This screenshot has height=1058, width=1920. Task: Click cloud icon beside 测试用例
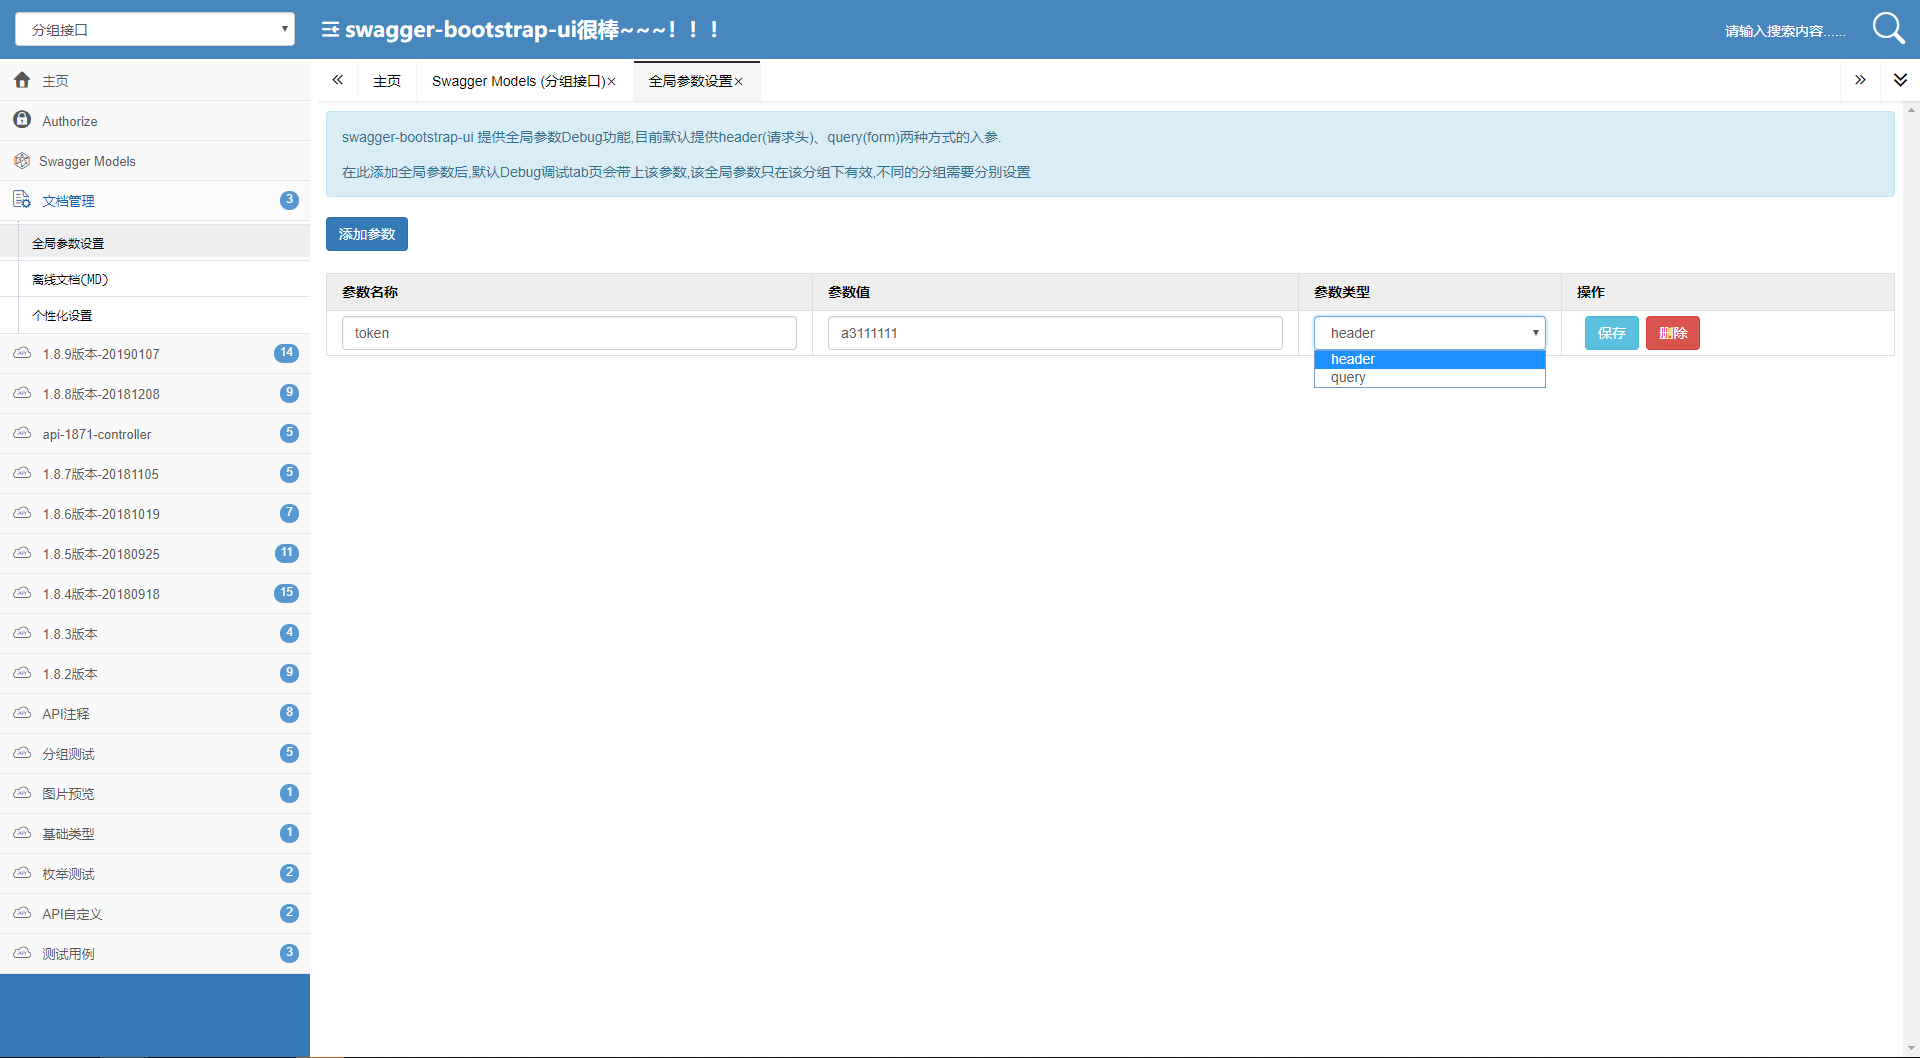22,953
